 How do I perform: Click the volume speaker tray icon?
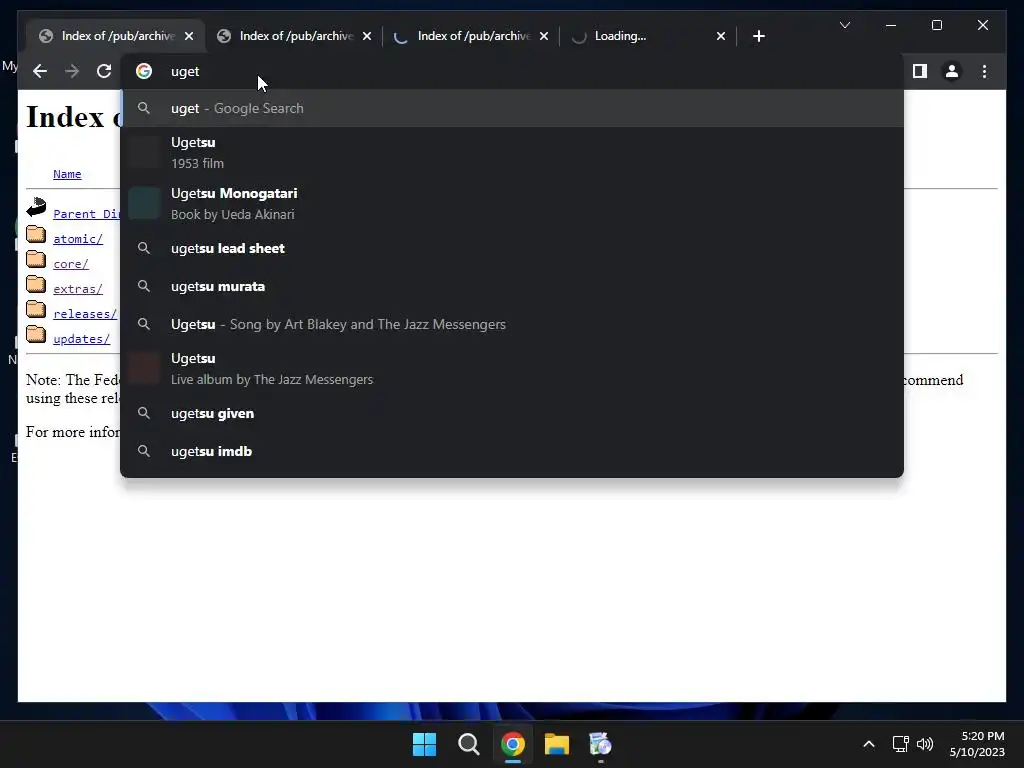pyautogui.click(x=925, y=744)
